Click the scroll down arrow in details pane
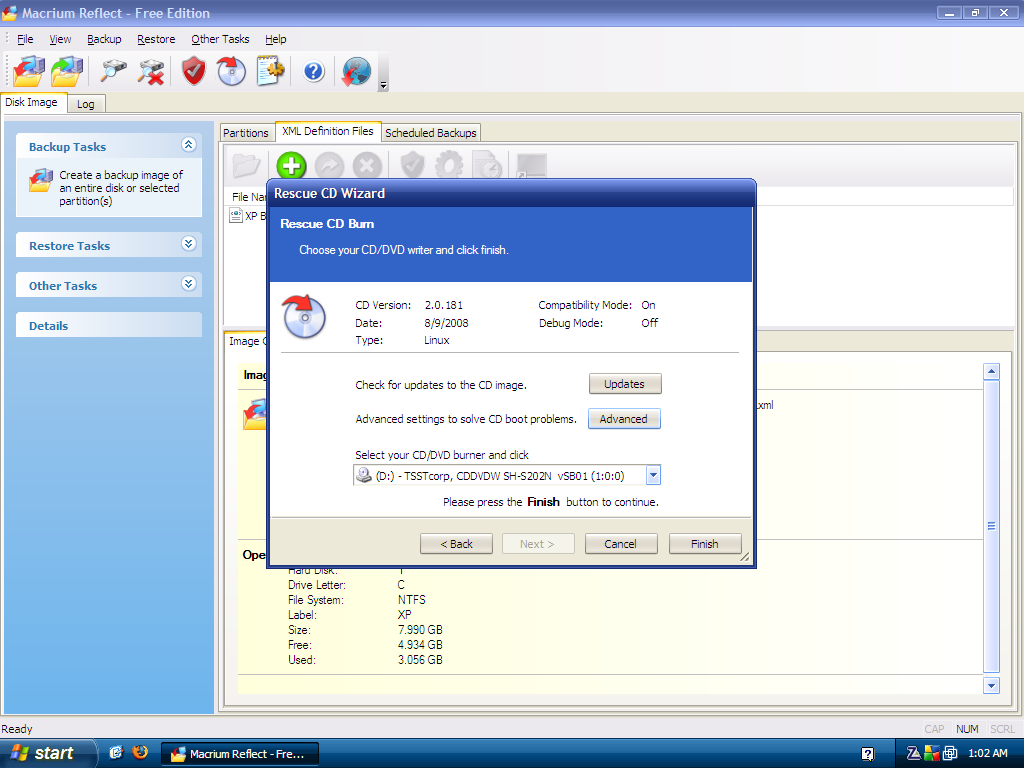 coord(991,685)
